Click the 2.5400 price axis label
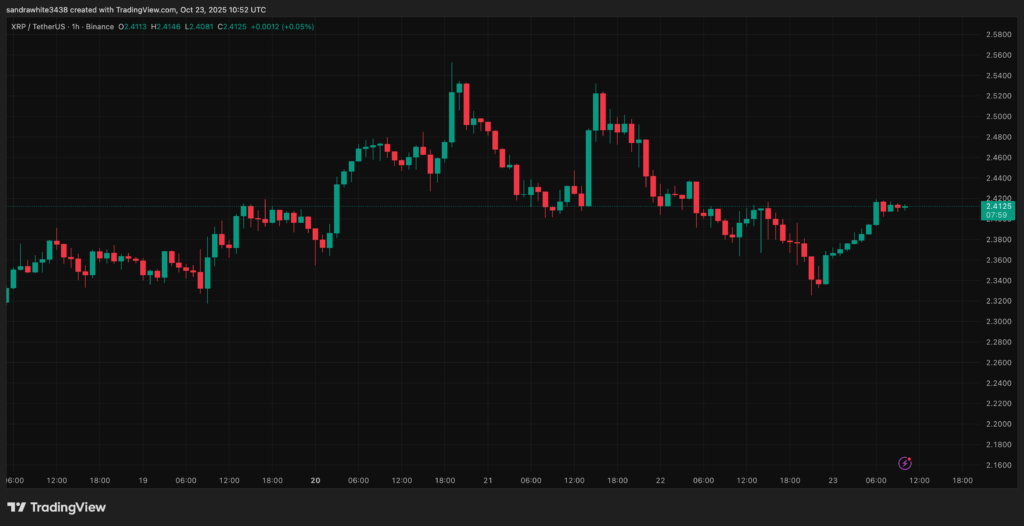This screenshot has height=526, width=1024. 999,76
